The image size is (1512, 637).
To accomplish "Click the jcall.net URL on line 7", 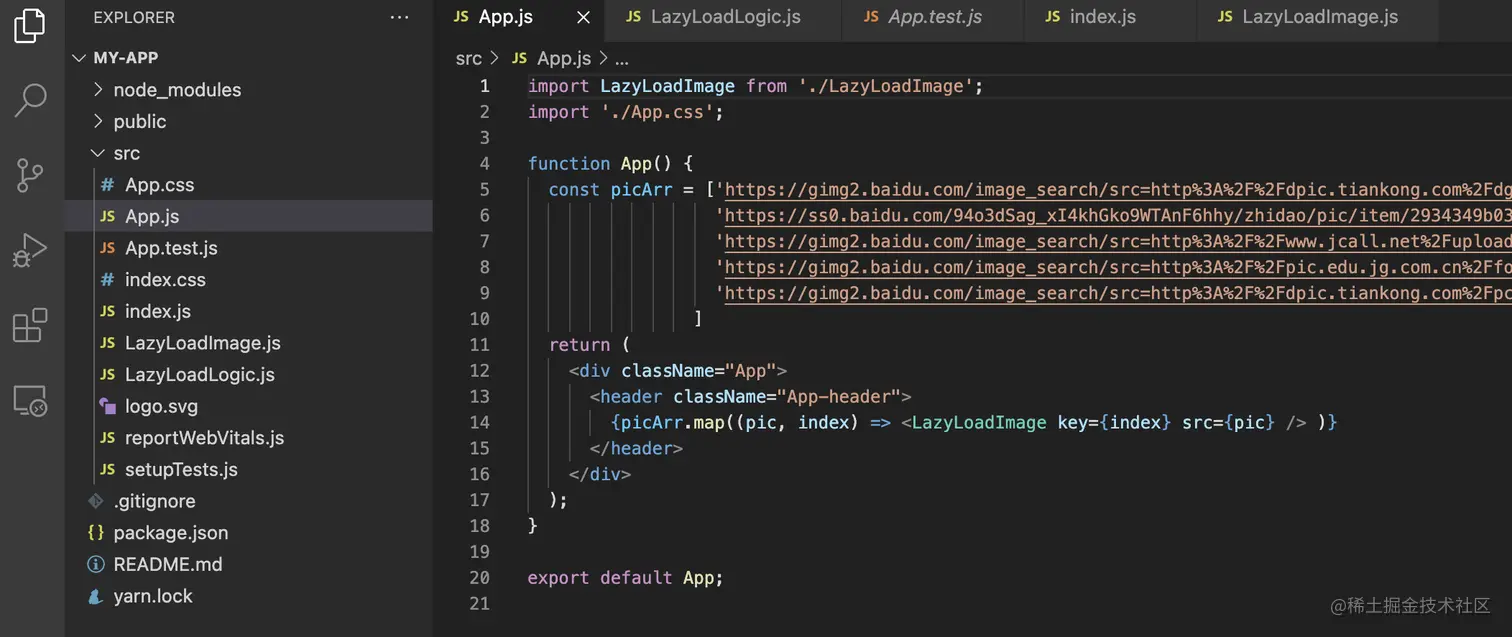I will click(x=1118, y=241).
